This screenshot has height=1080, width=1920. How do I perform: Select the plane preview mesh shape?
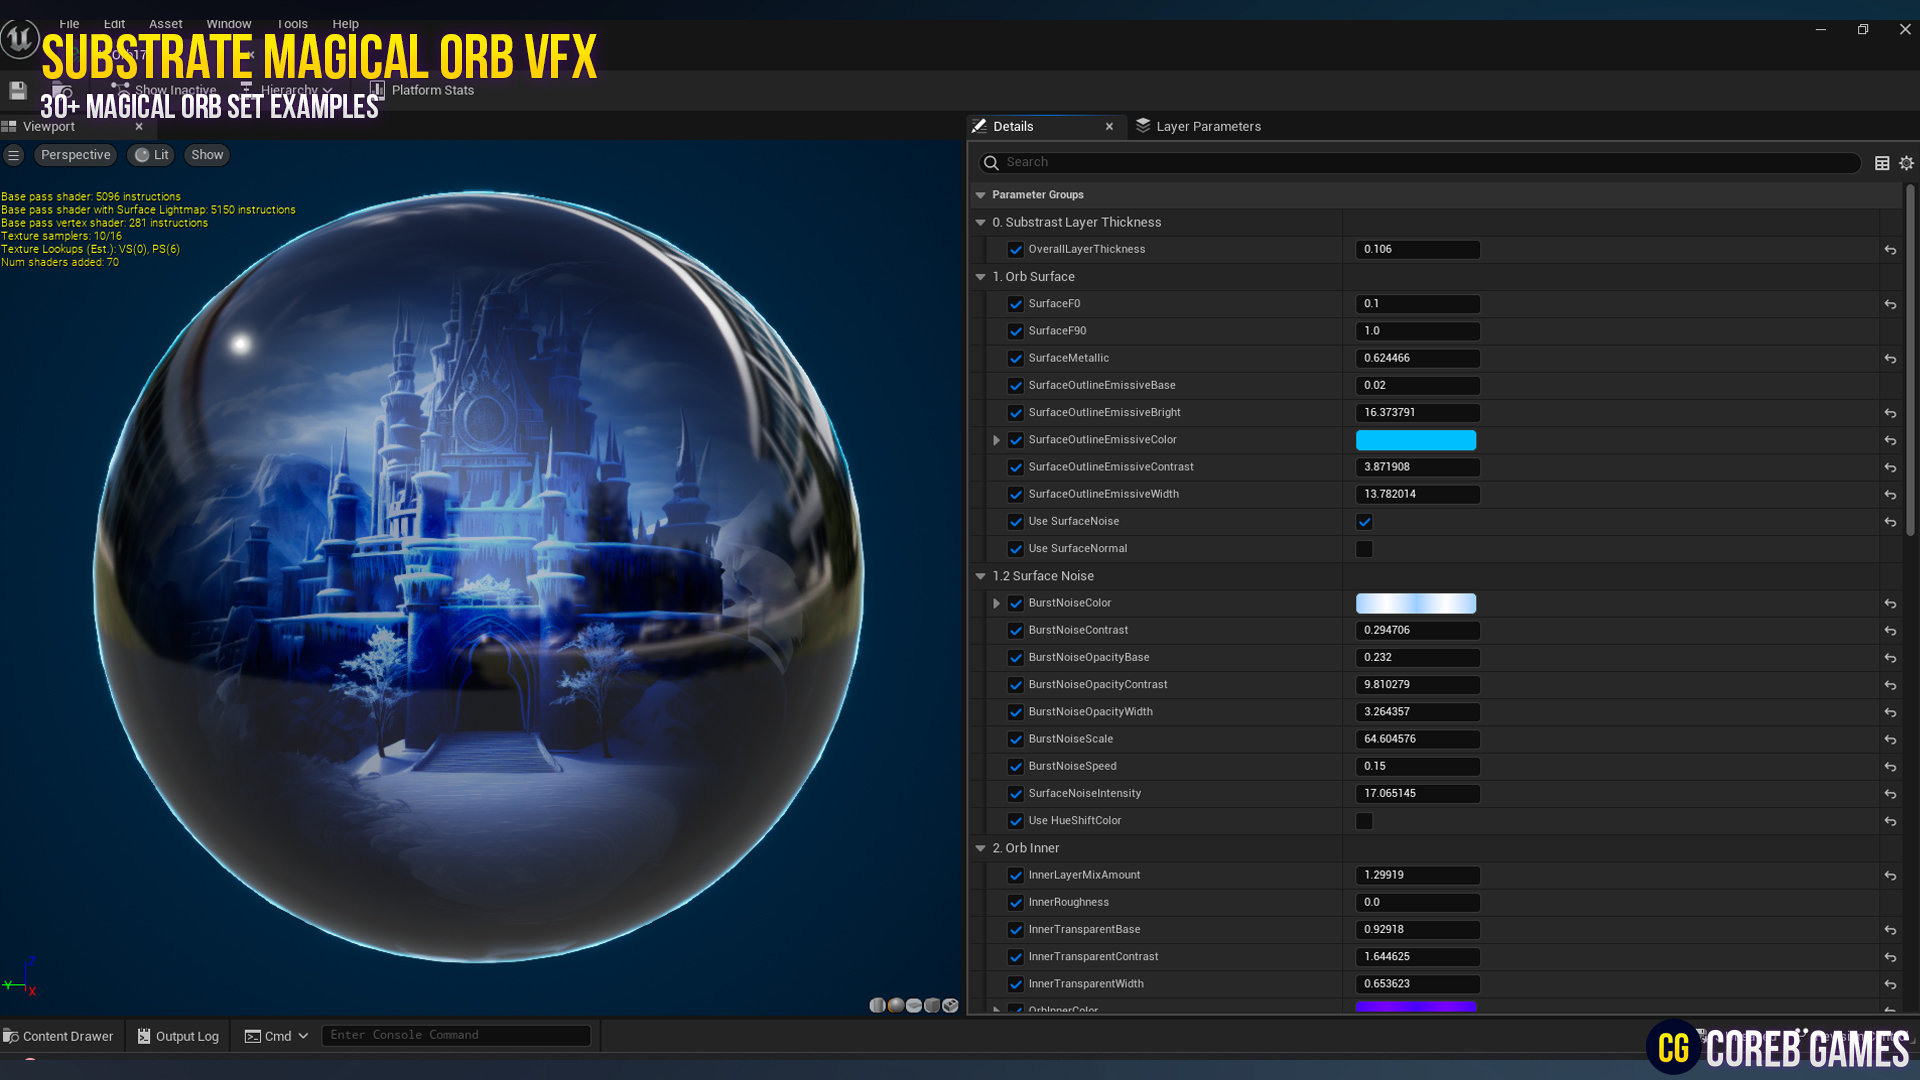[914, 1005]
